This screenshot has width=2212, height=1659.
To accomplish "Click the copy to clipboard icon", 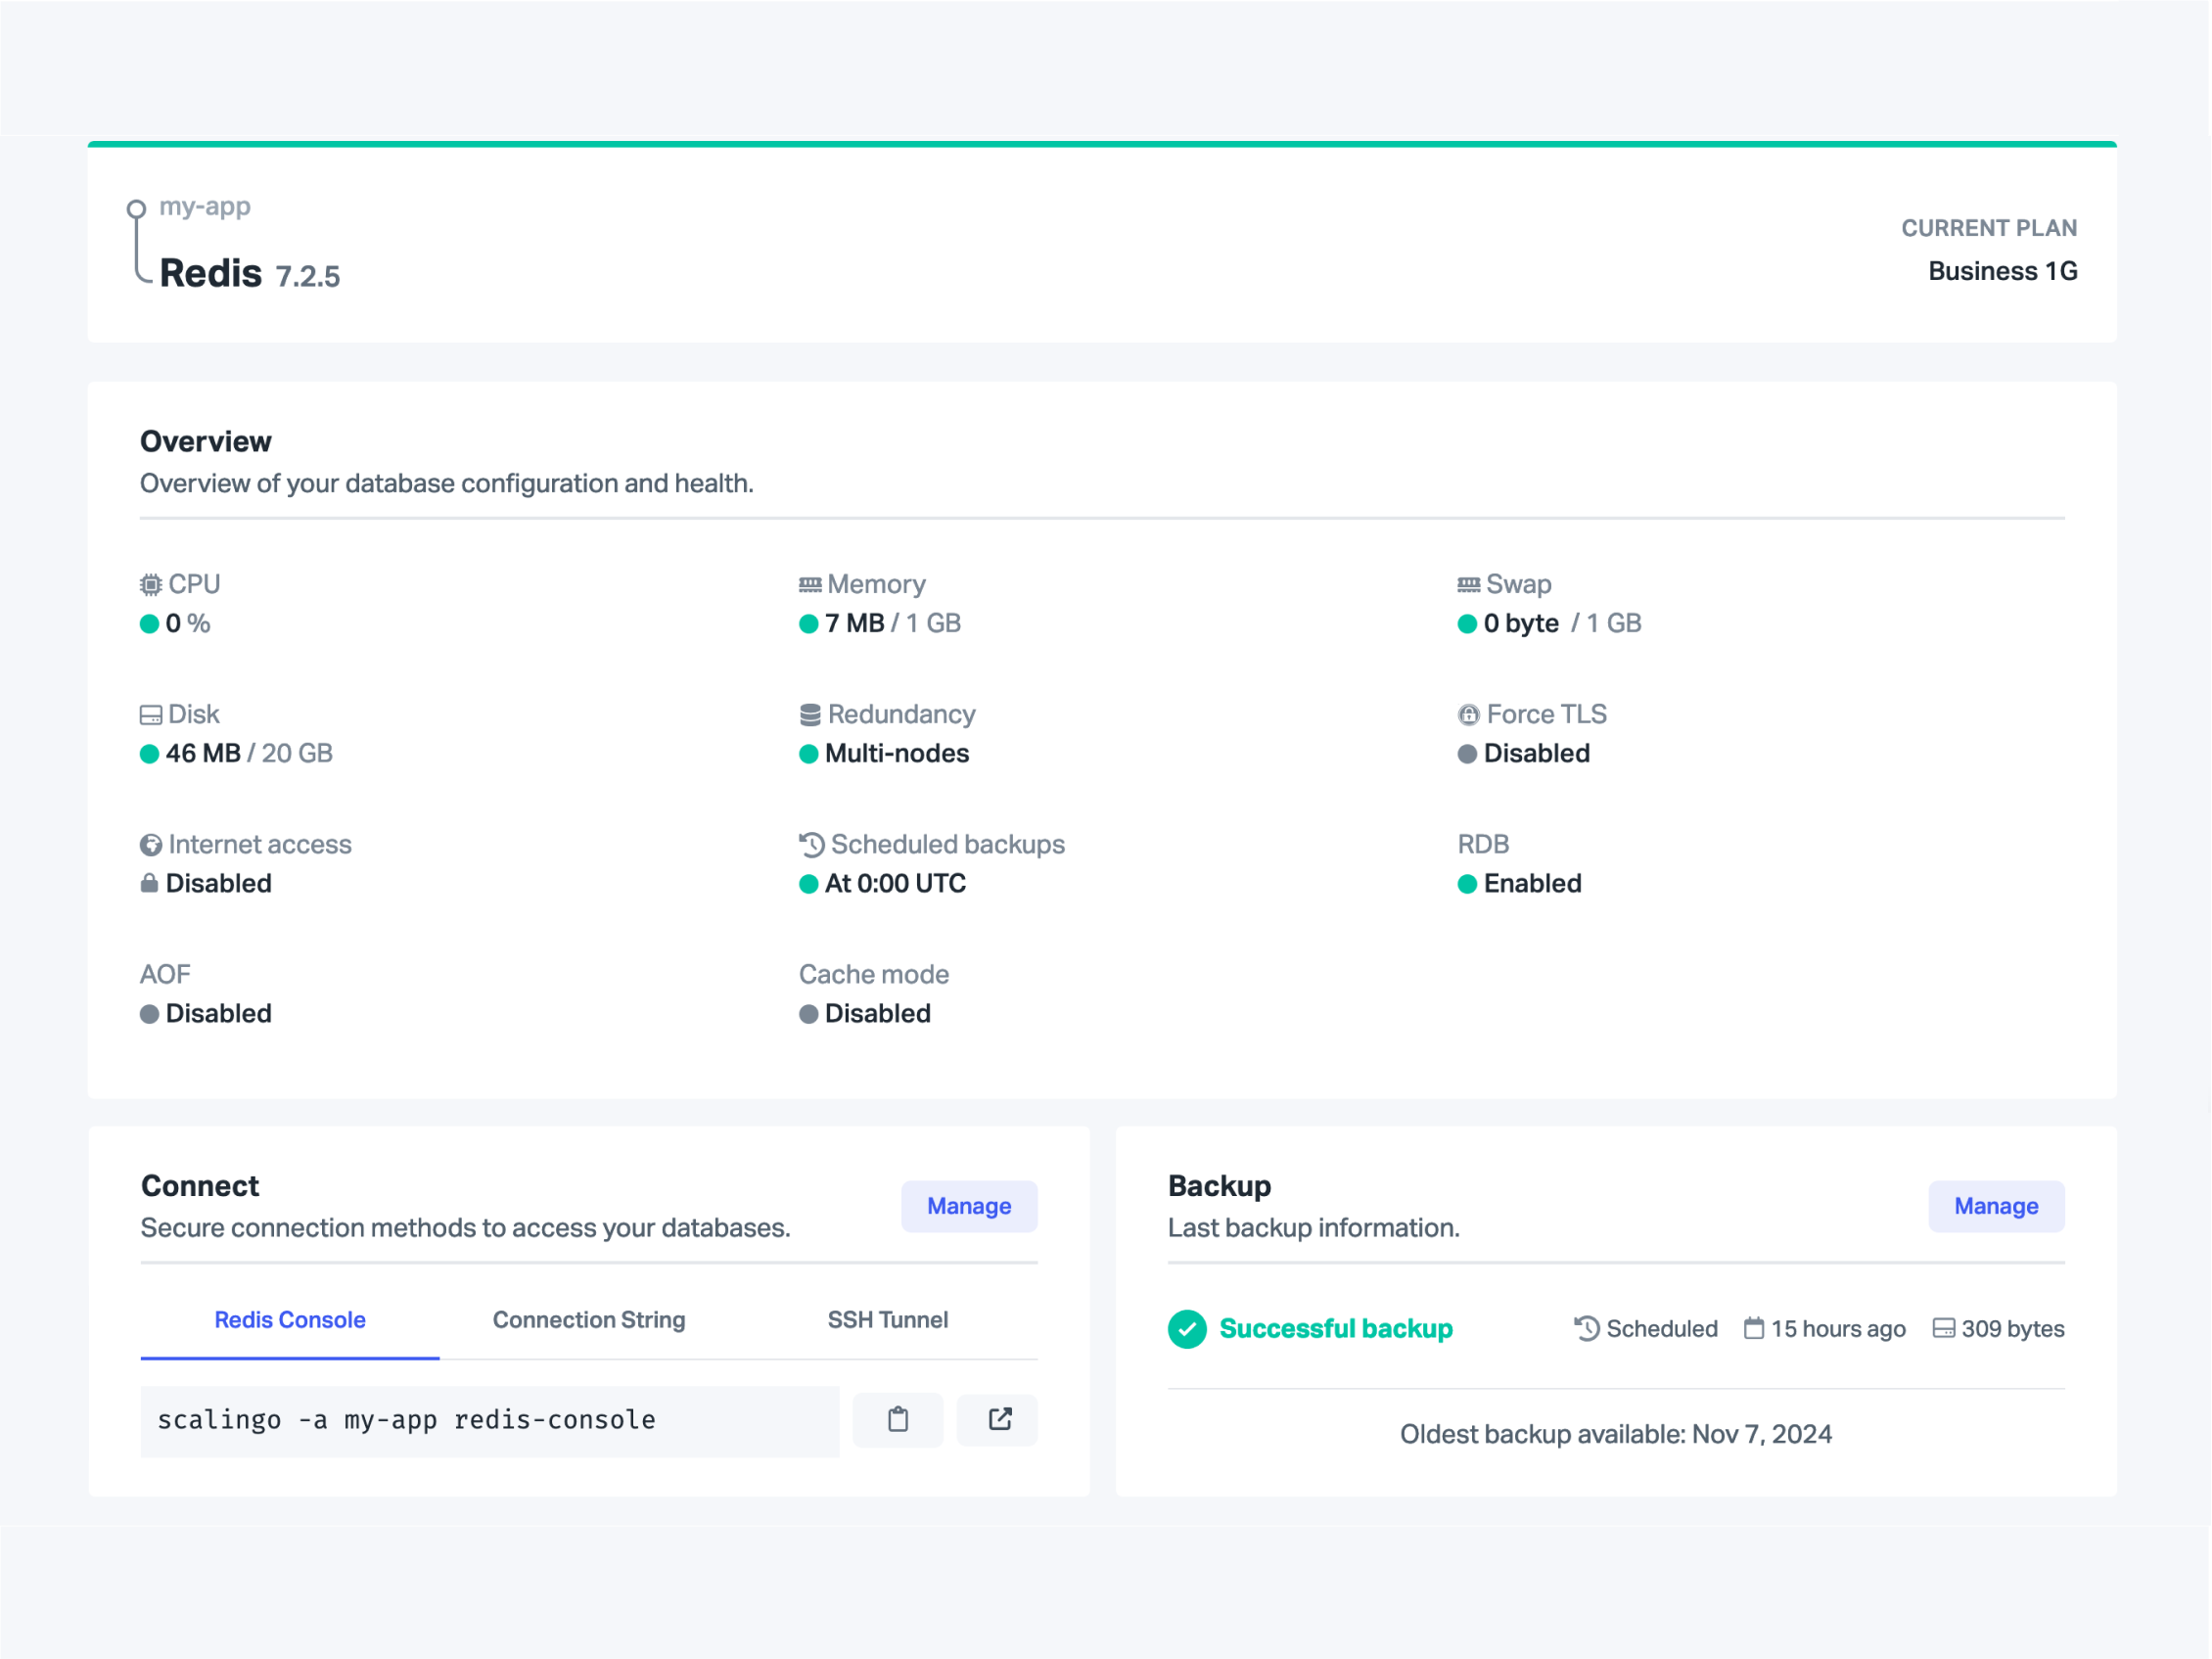I will tap(897, 1419).
